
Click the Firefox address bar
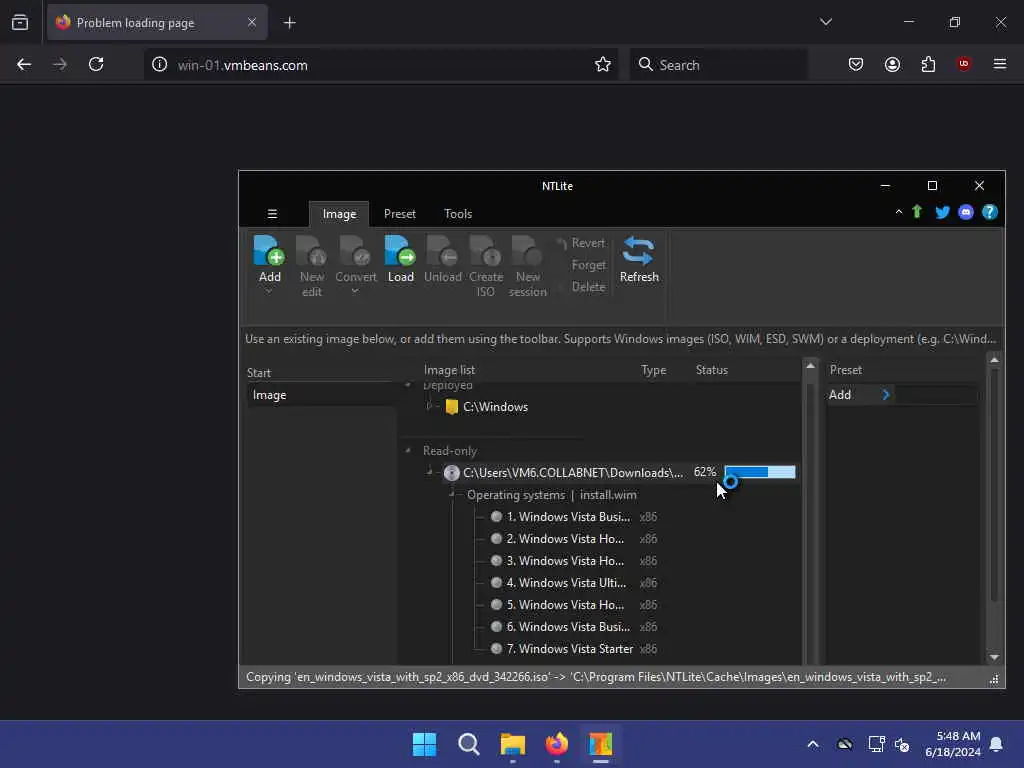(x=379, y=65)
